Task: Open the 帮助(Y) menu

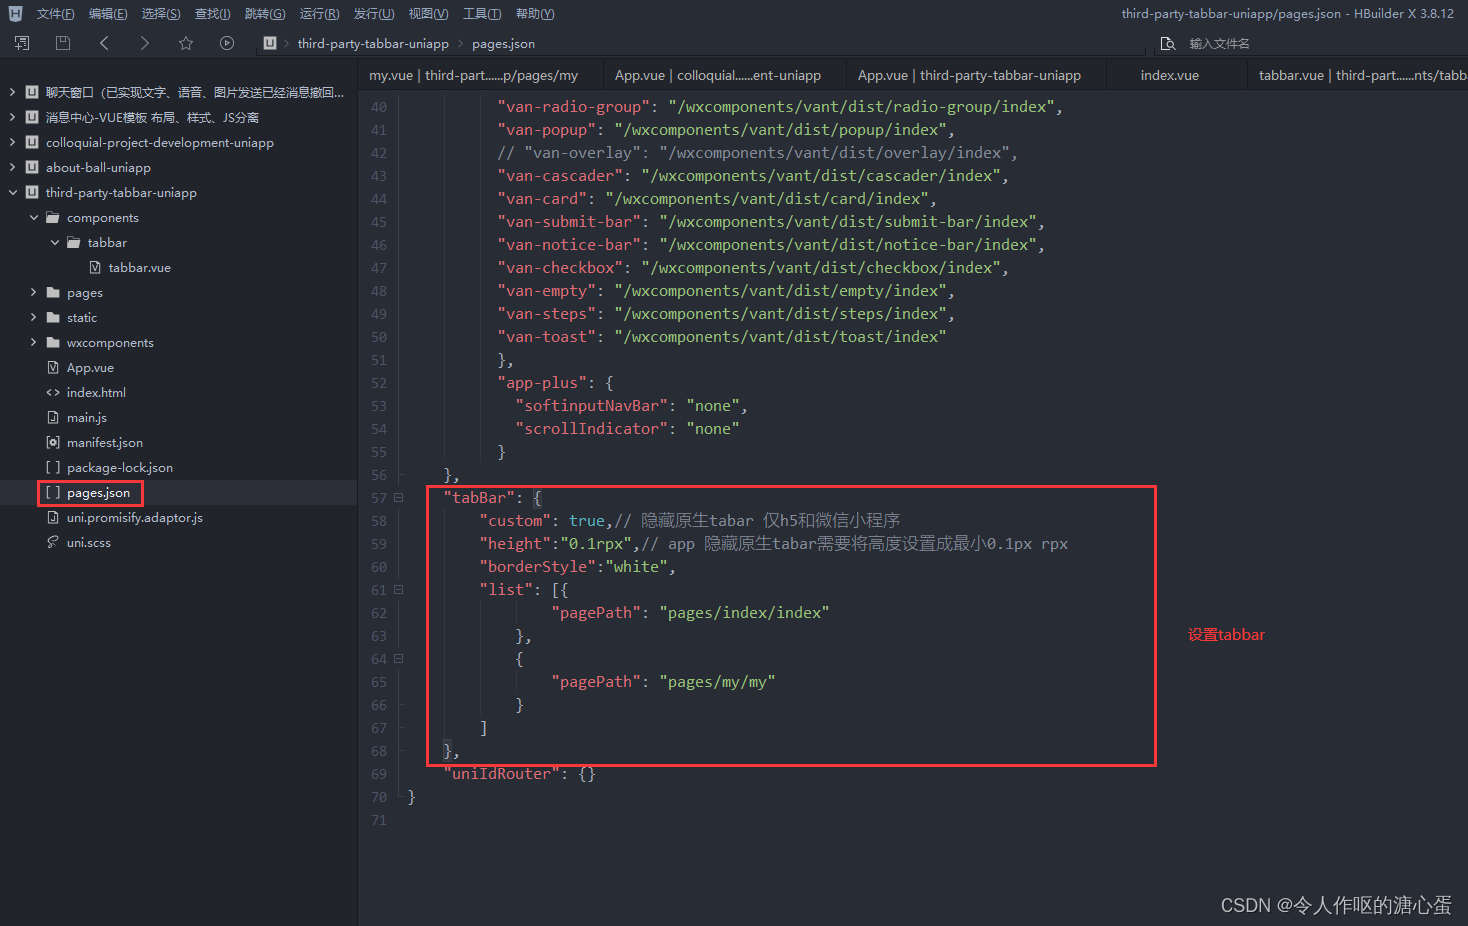Action: pyautogui.click(x=535, y=14)
